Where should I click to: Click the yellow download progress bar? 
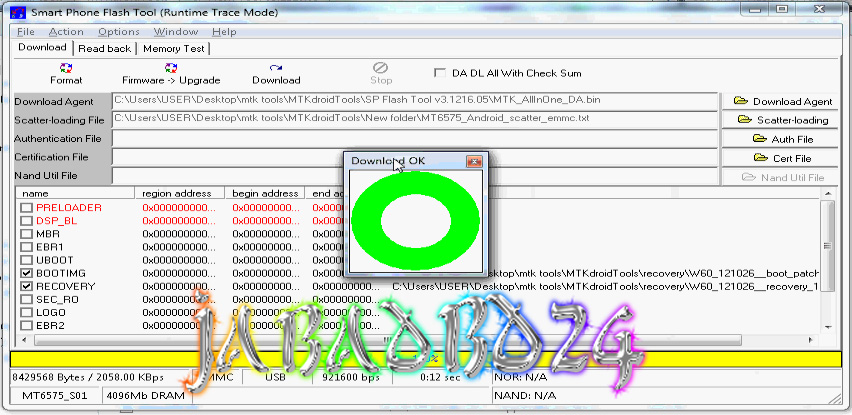click(x=425, y=359)
